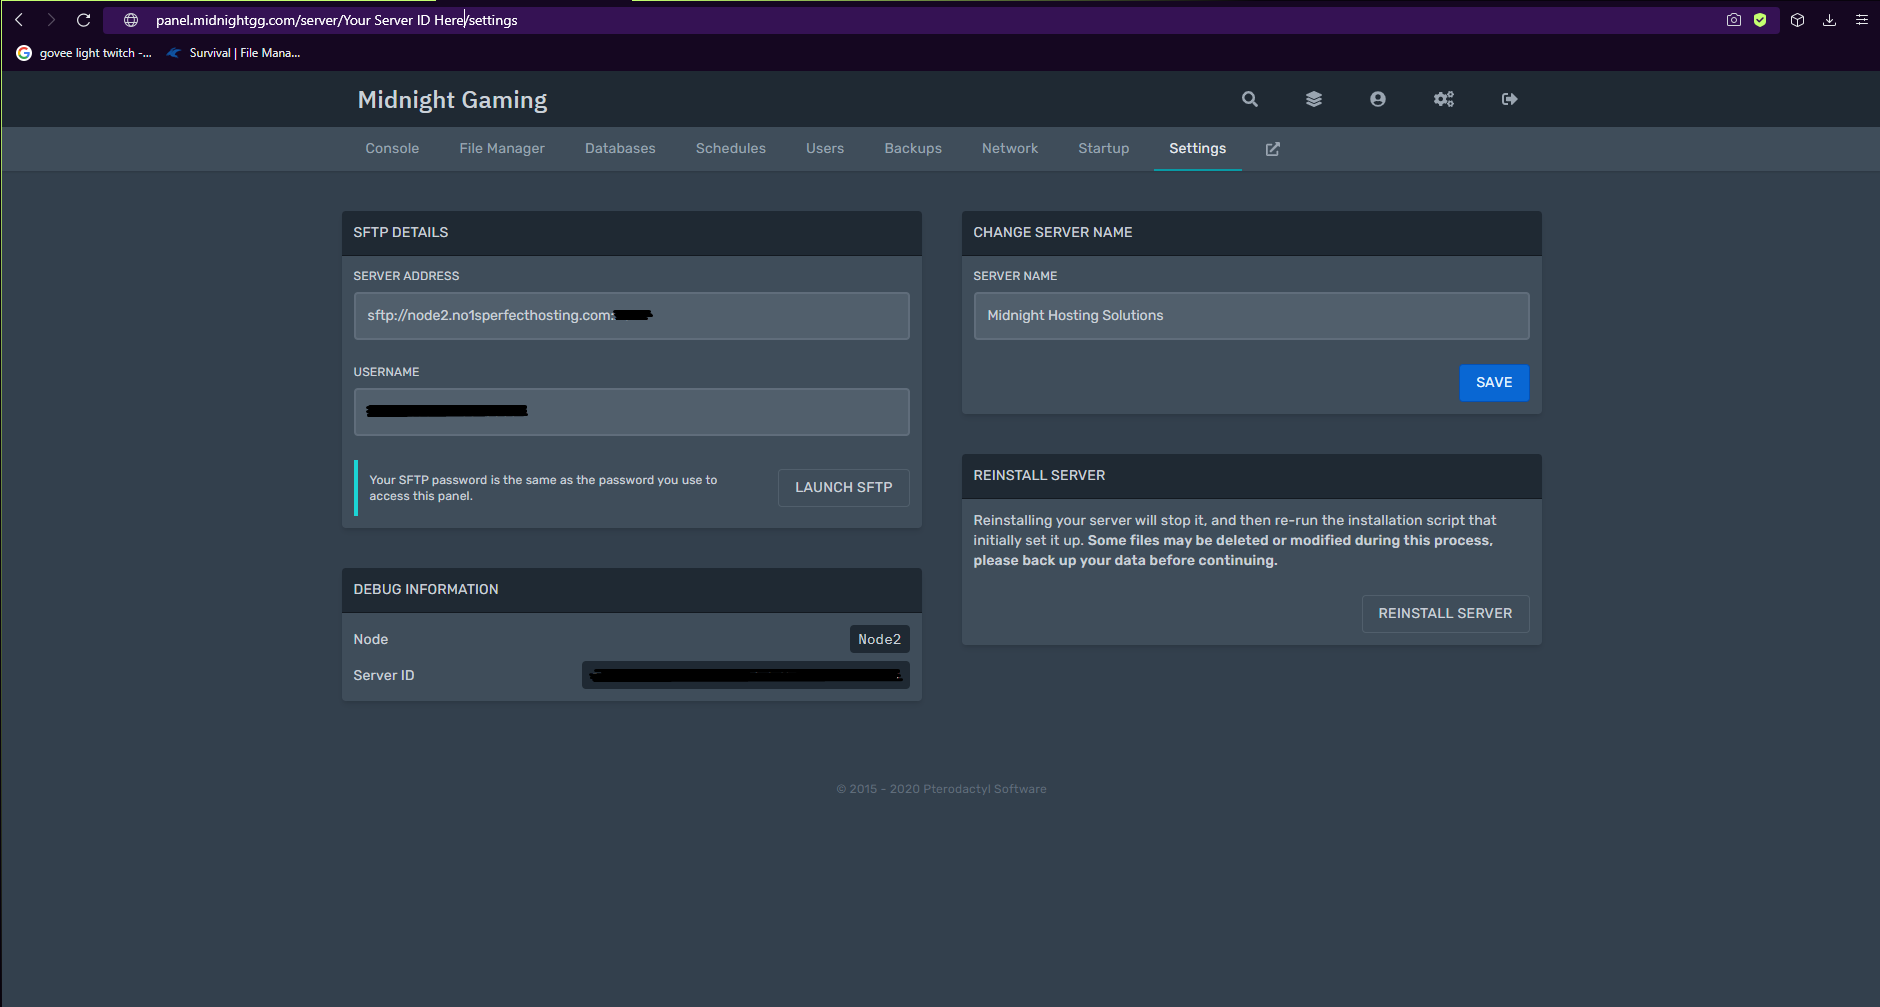Open the Survival File Manager bookmark
This screenshot has width=1880, height=1007.
pos(233,53)
